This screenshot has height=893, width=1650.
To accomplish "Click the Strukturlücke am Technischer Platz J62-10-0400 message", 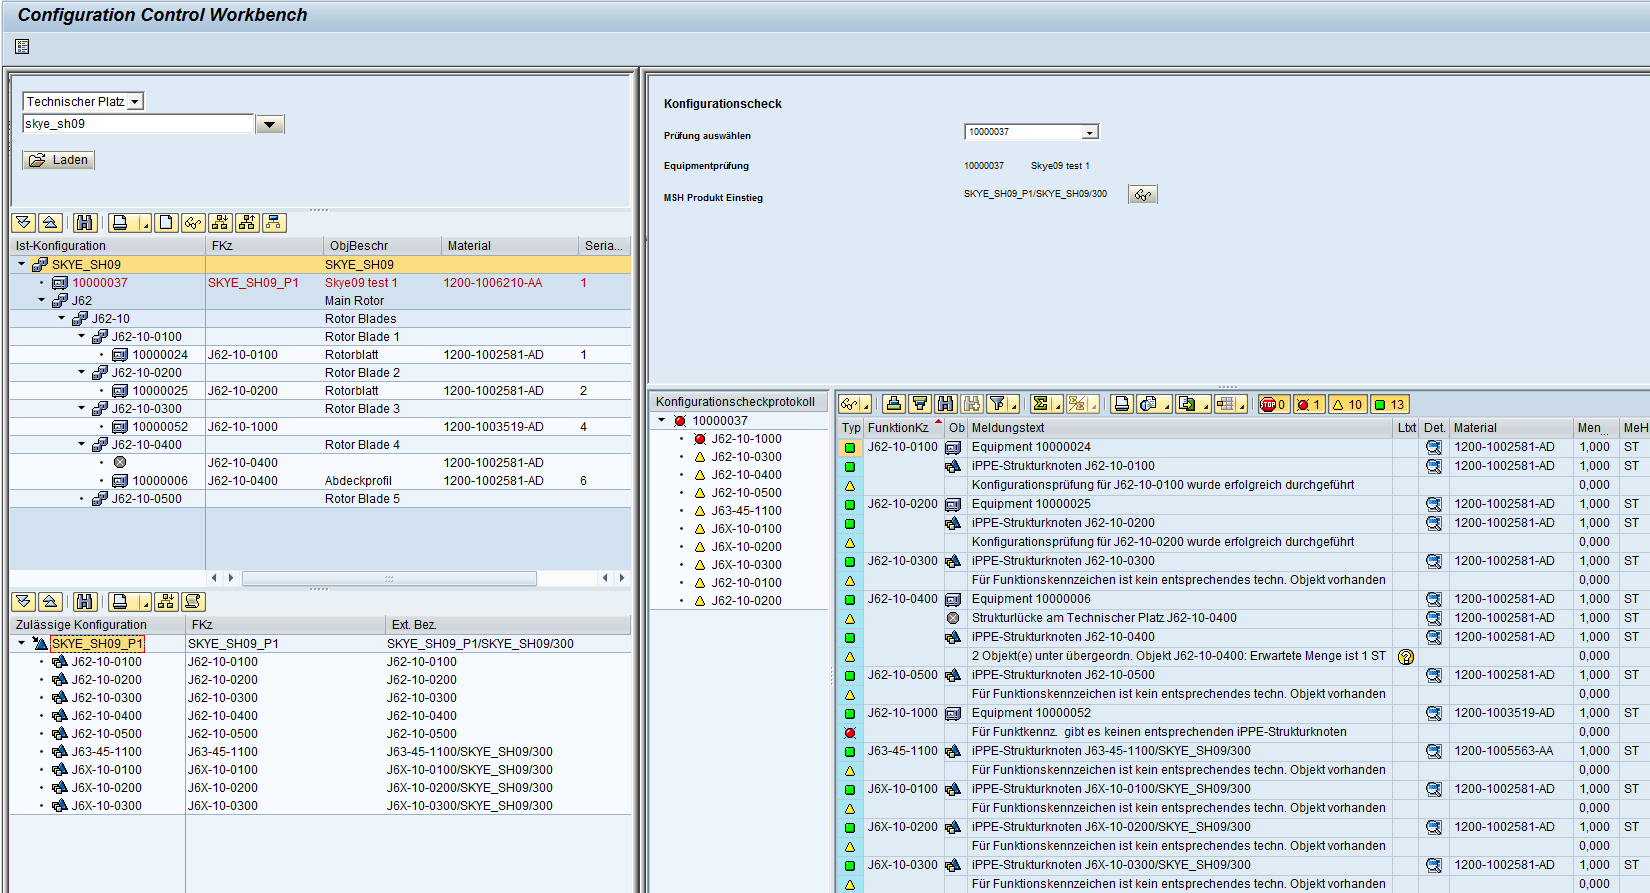I will [x=1104, y=618].
